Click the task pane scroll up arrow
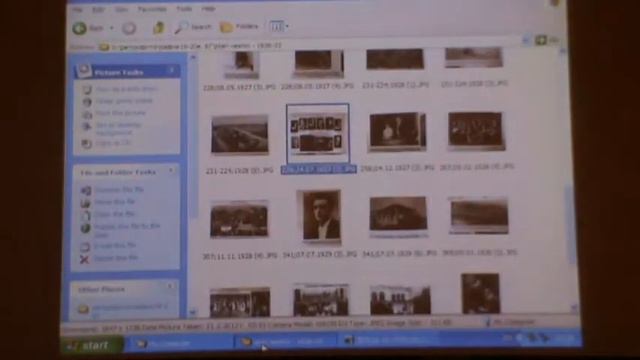 pyautogui.click(x=193, y=58)
